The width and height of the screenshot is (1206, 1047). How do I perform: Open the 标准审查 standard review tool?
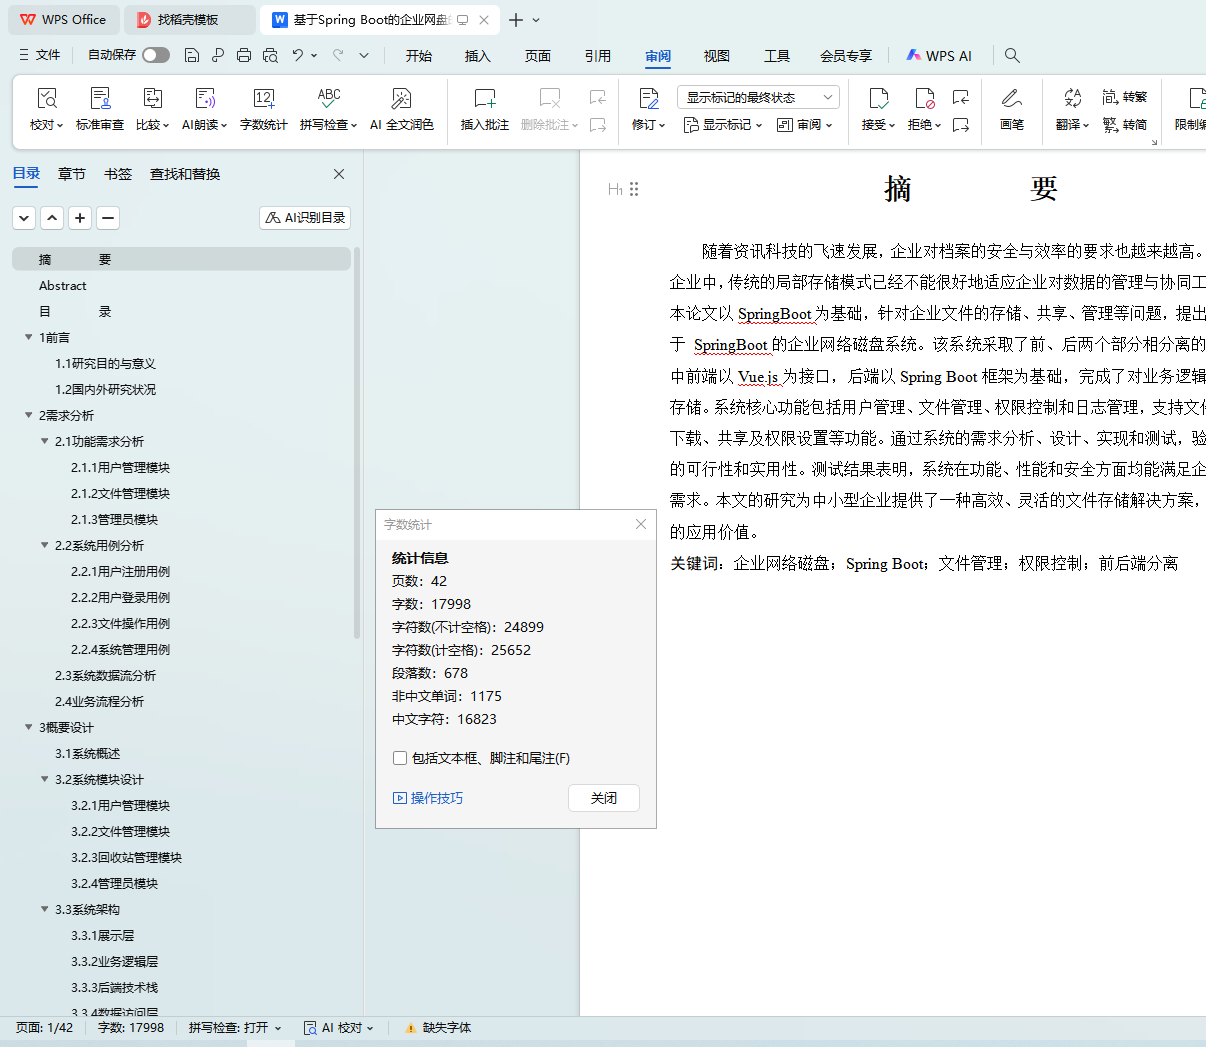[100, 108]
